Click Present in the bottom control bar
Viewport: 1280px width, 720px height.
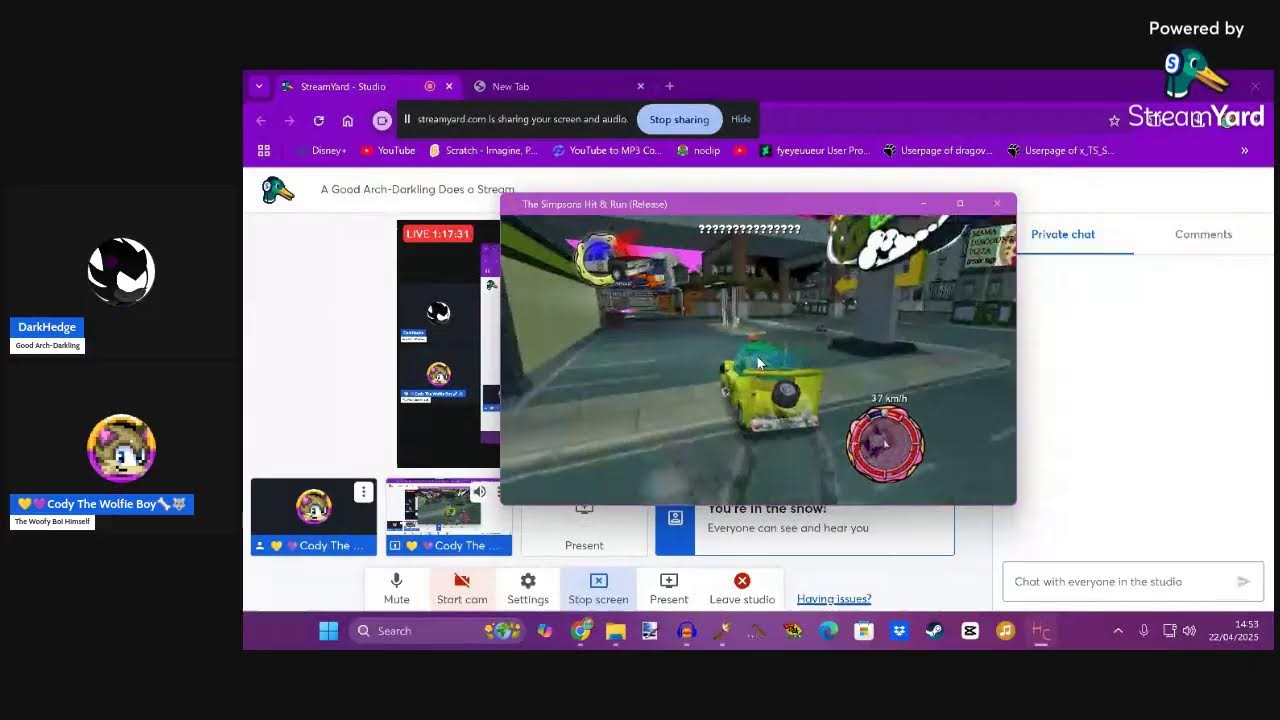click(669, 588)
